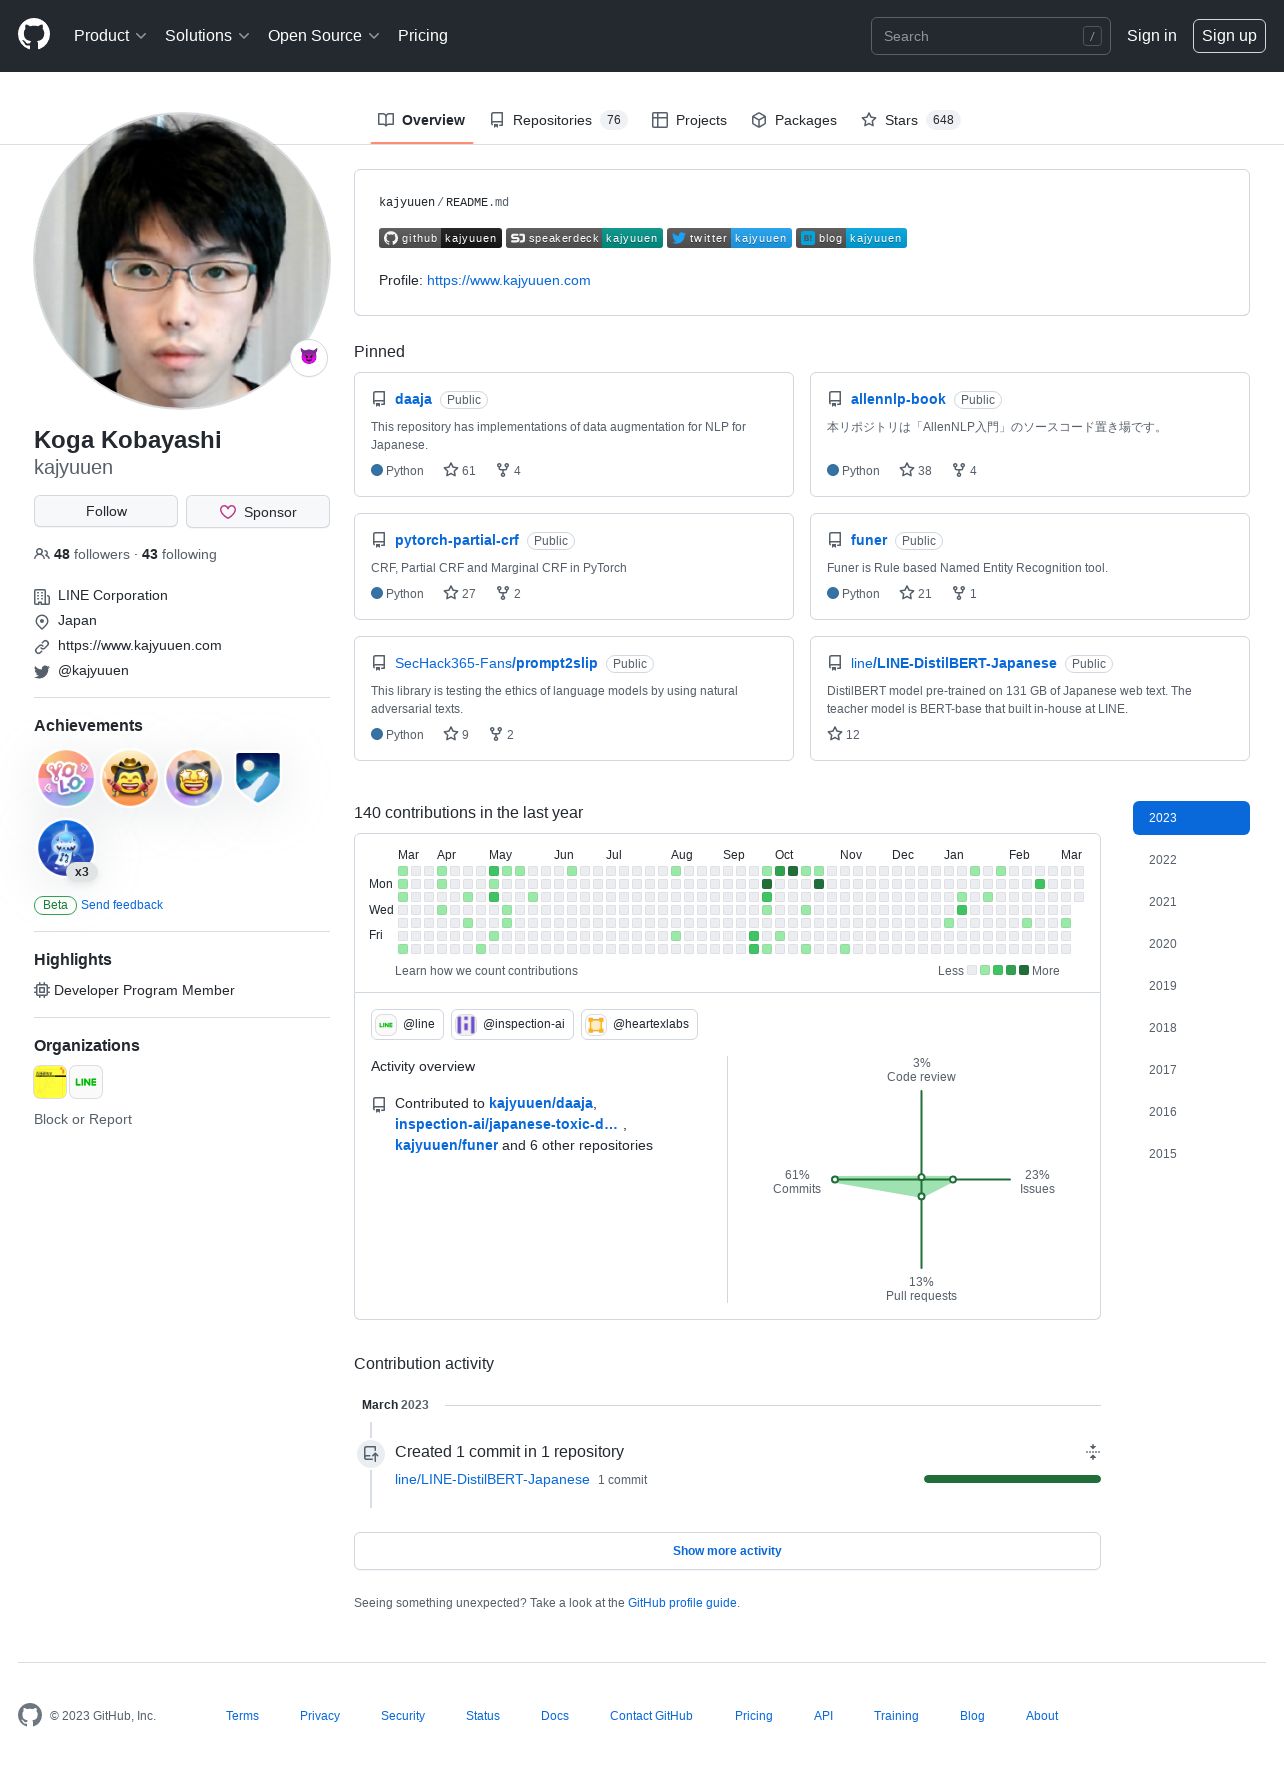This screenshot has height=1777, width=1284.
Task: Click the github kajyuuen badge
Action: coord(440,238)
